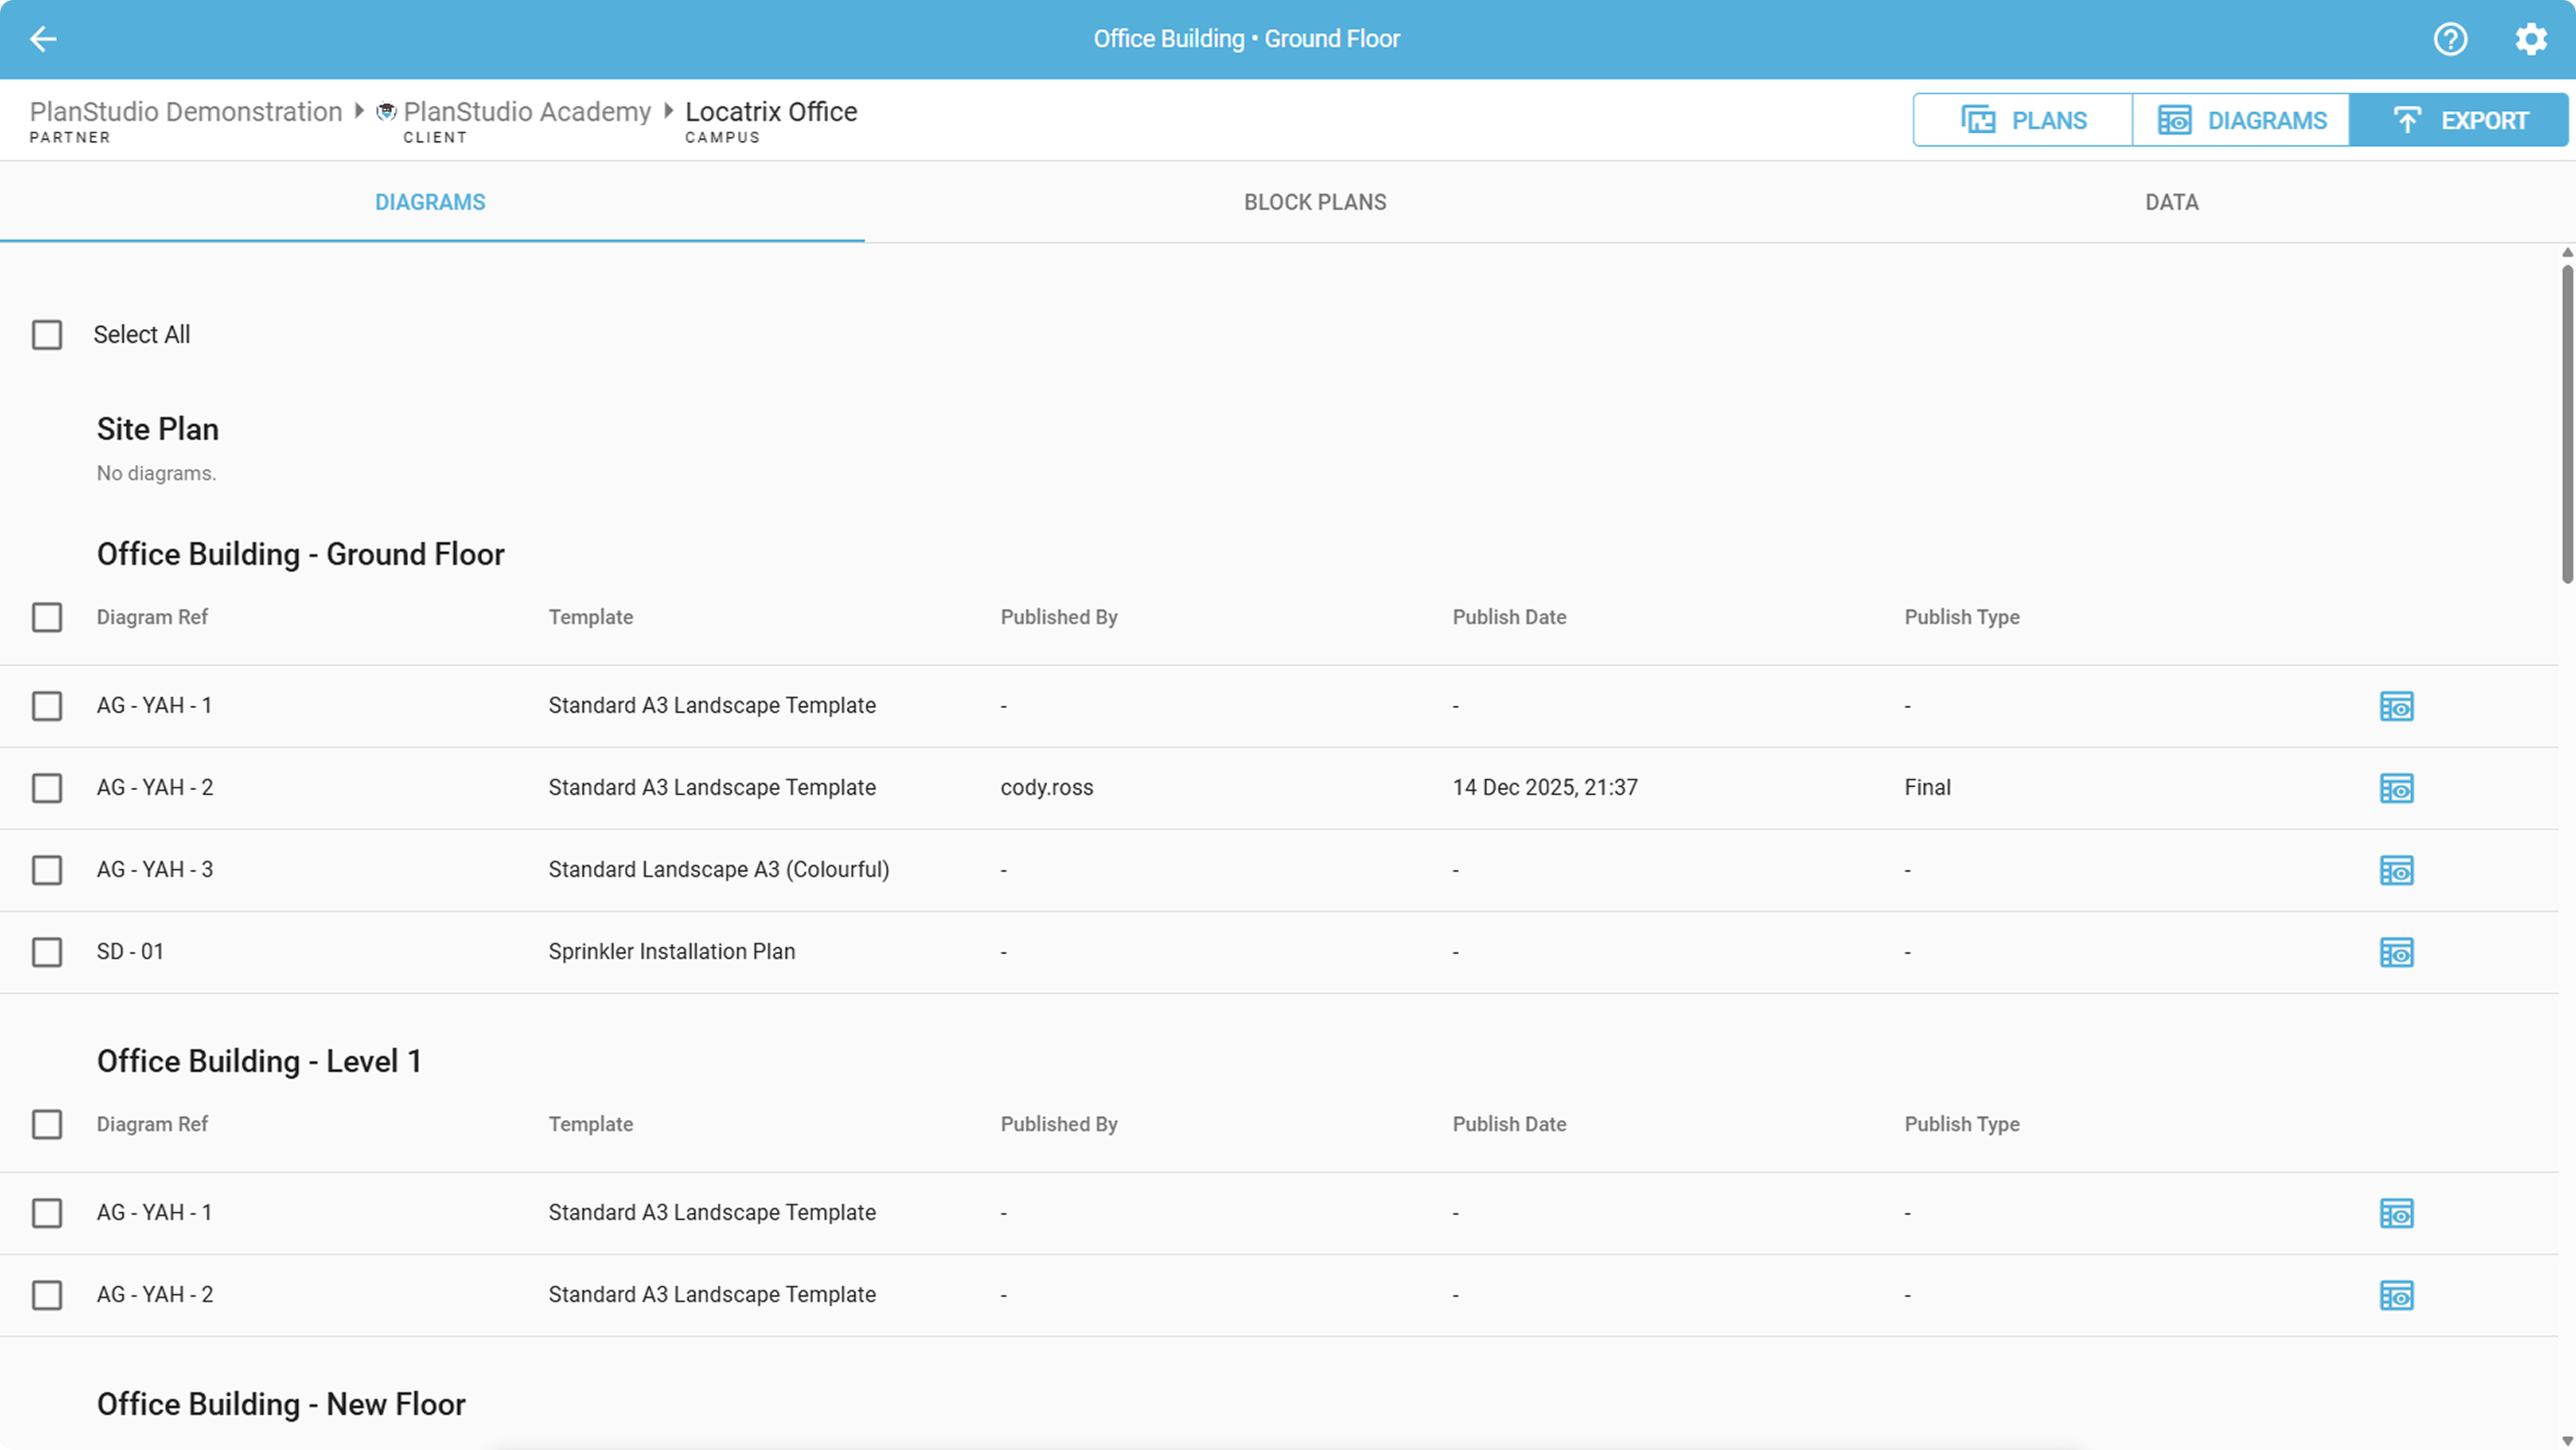The height and width of the screenshot is (1450, 2576).
Task: Check the SD - 01 row checkbox
Action: click(47, 952)
